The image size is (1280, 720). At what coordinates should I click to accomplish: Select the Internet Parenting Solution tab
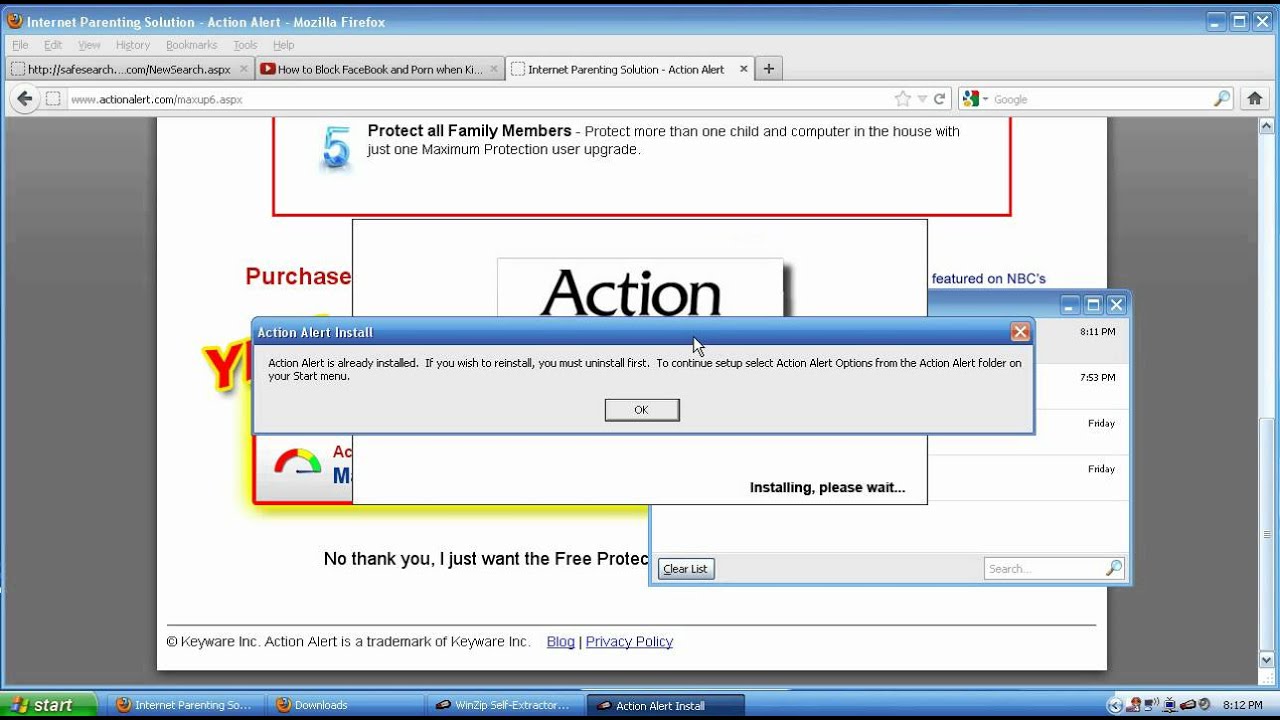point(628,69)
